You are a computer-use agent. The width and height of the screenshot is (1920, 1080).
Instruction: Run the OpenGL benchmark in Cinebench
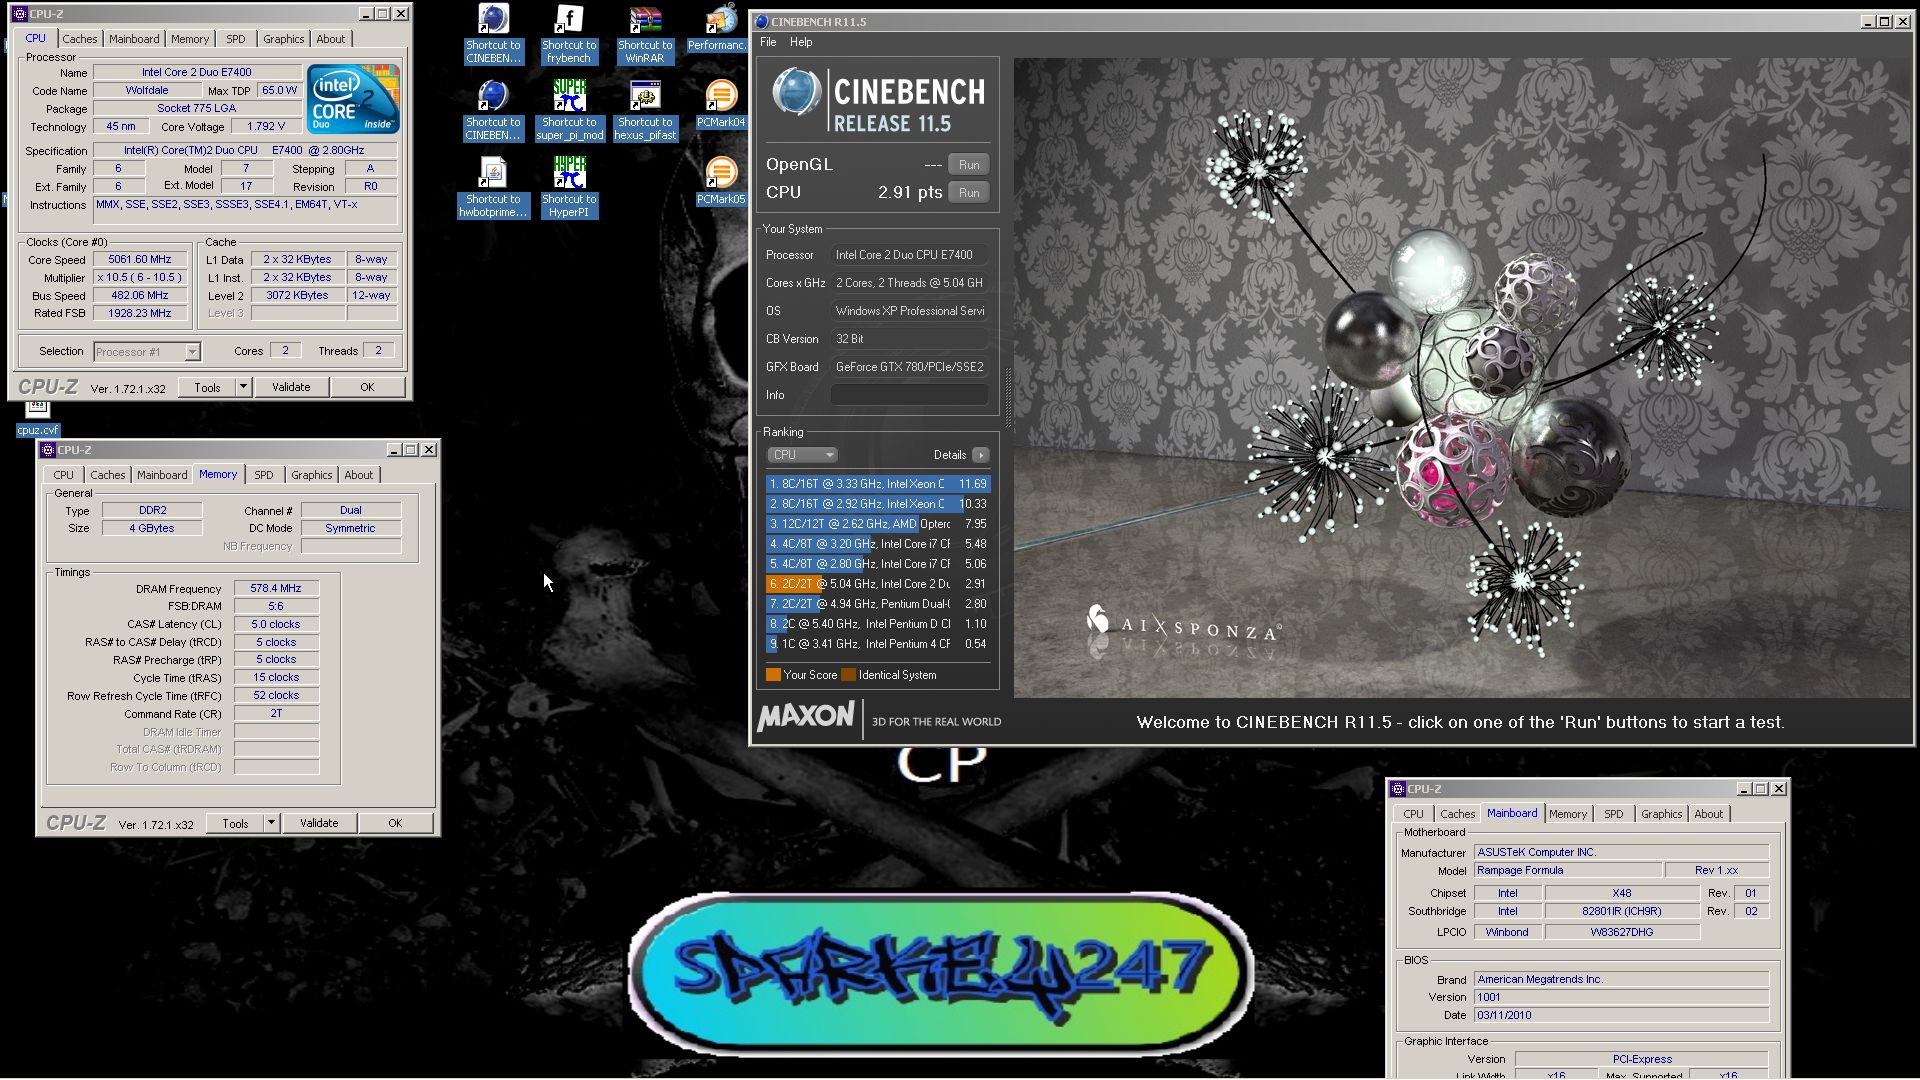pos(969,165)
